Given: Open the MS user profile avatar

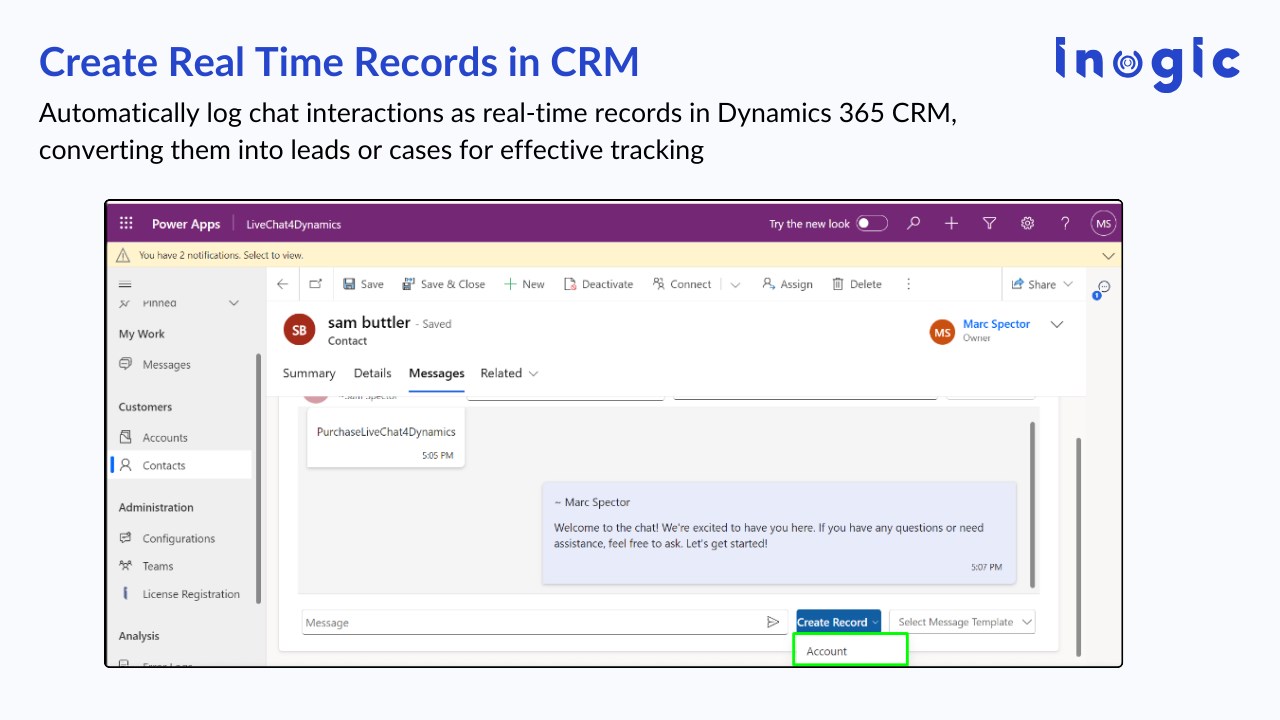Looking at the screenshot, I should tap(1103, 224).
